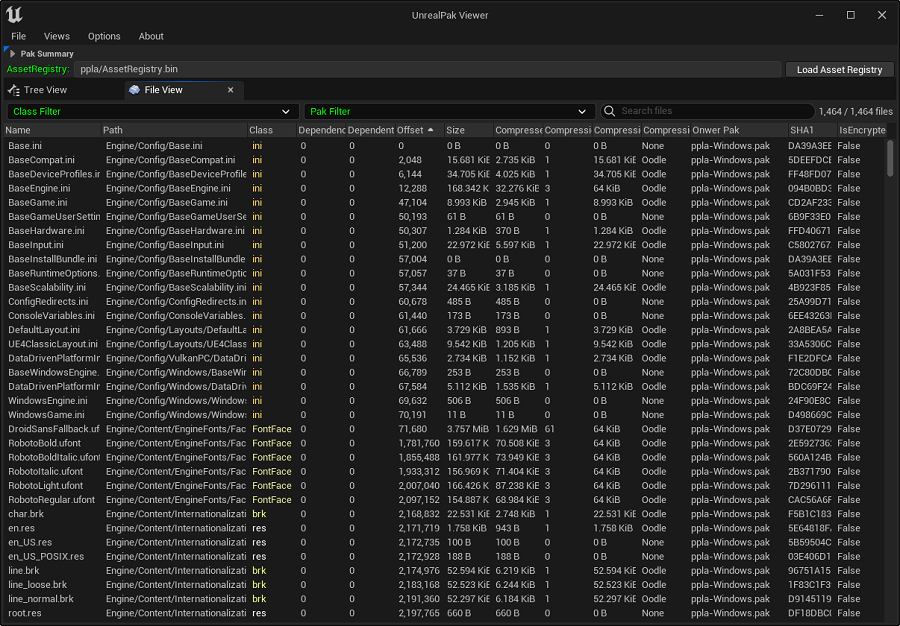Select the File View tab
Viewport: 900px width, 626px height.
pos(184,90)
